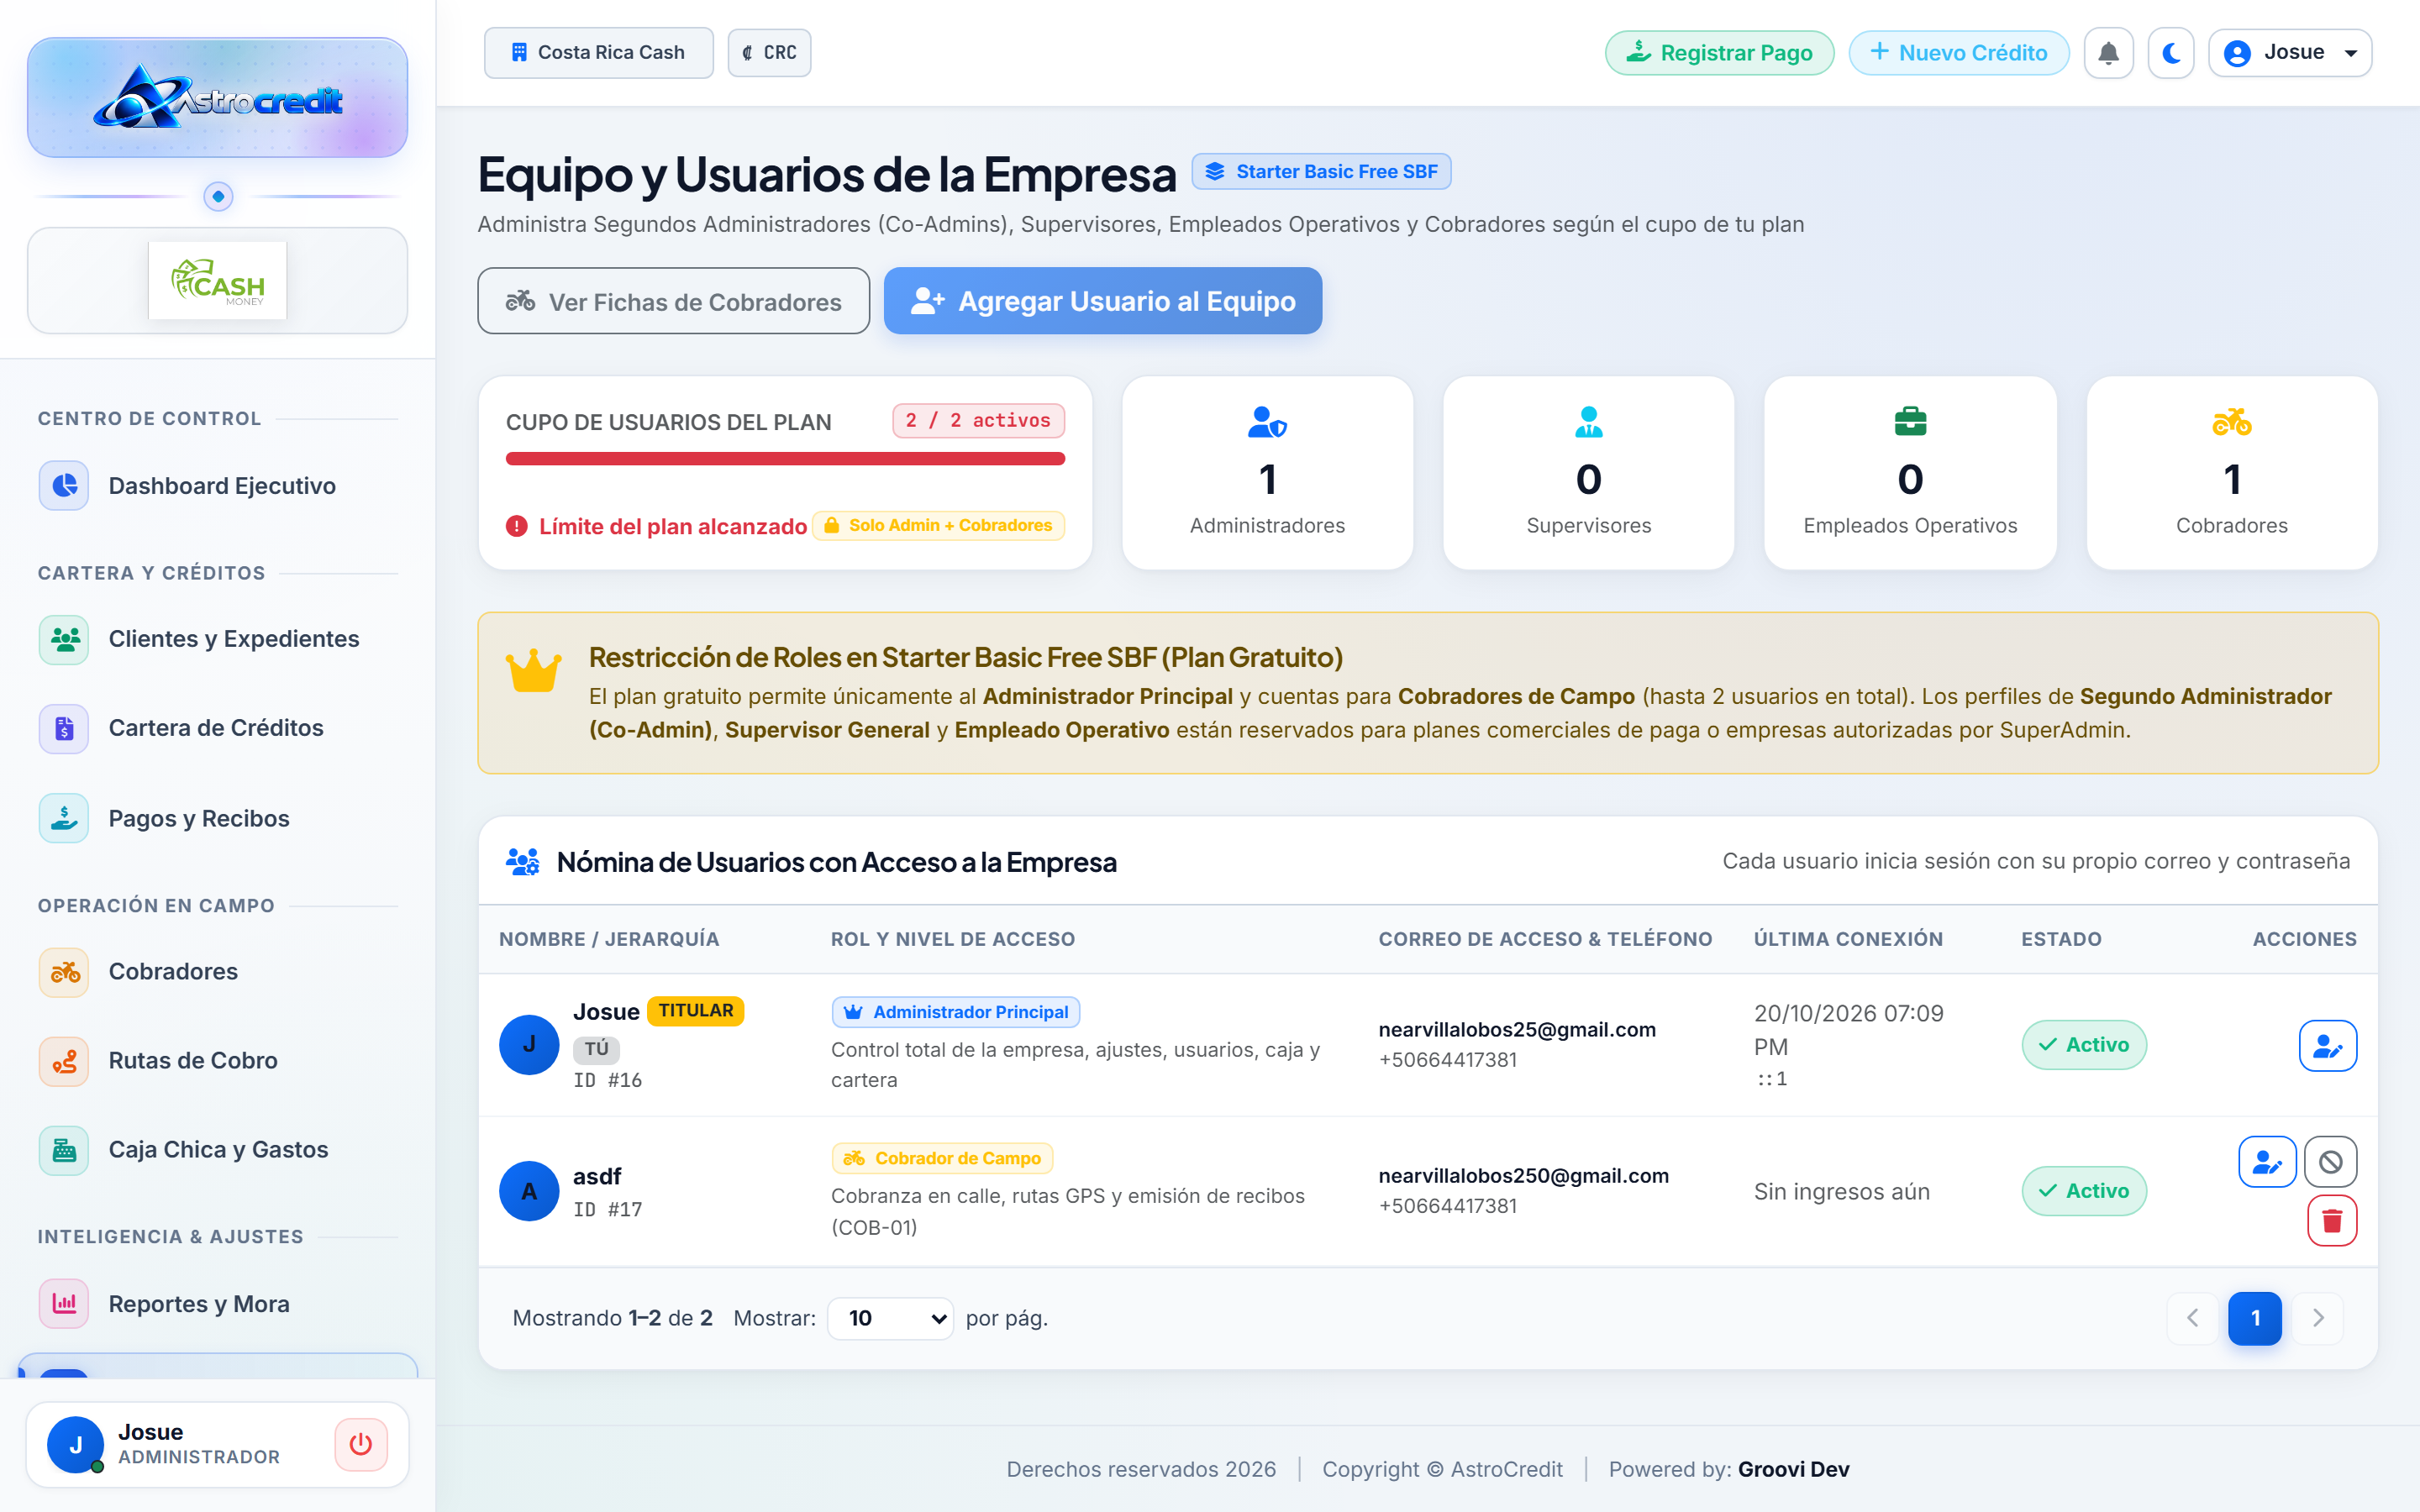
Task: Edit user Josue with edit icon
Action: [2327, 1046]
